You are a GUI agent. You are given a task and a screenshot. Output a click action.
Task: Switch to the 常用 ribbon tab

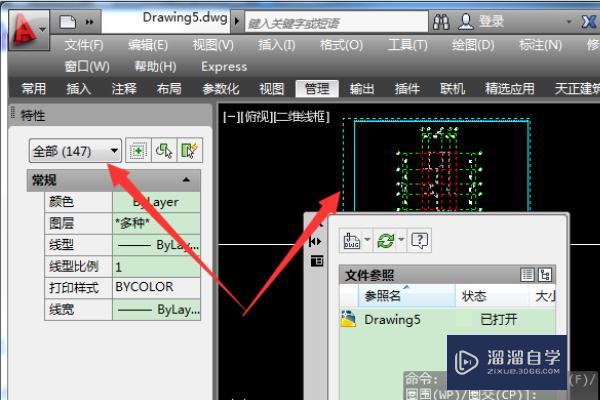click(34, 89)
